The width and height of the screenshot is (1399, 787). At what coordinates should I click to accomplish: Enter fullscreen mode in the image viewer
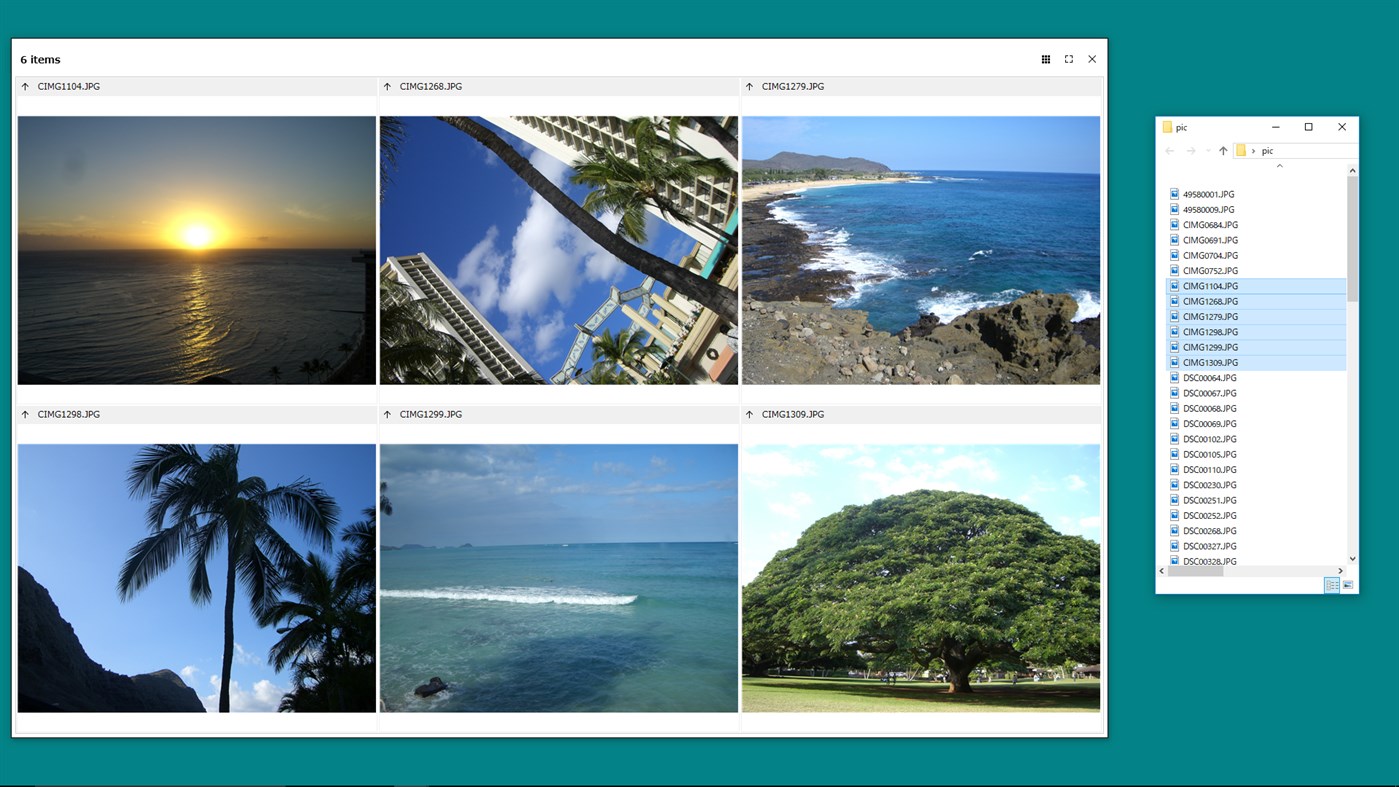tap(1068, 59)
